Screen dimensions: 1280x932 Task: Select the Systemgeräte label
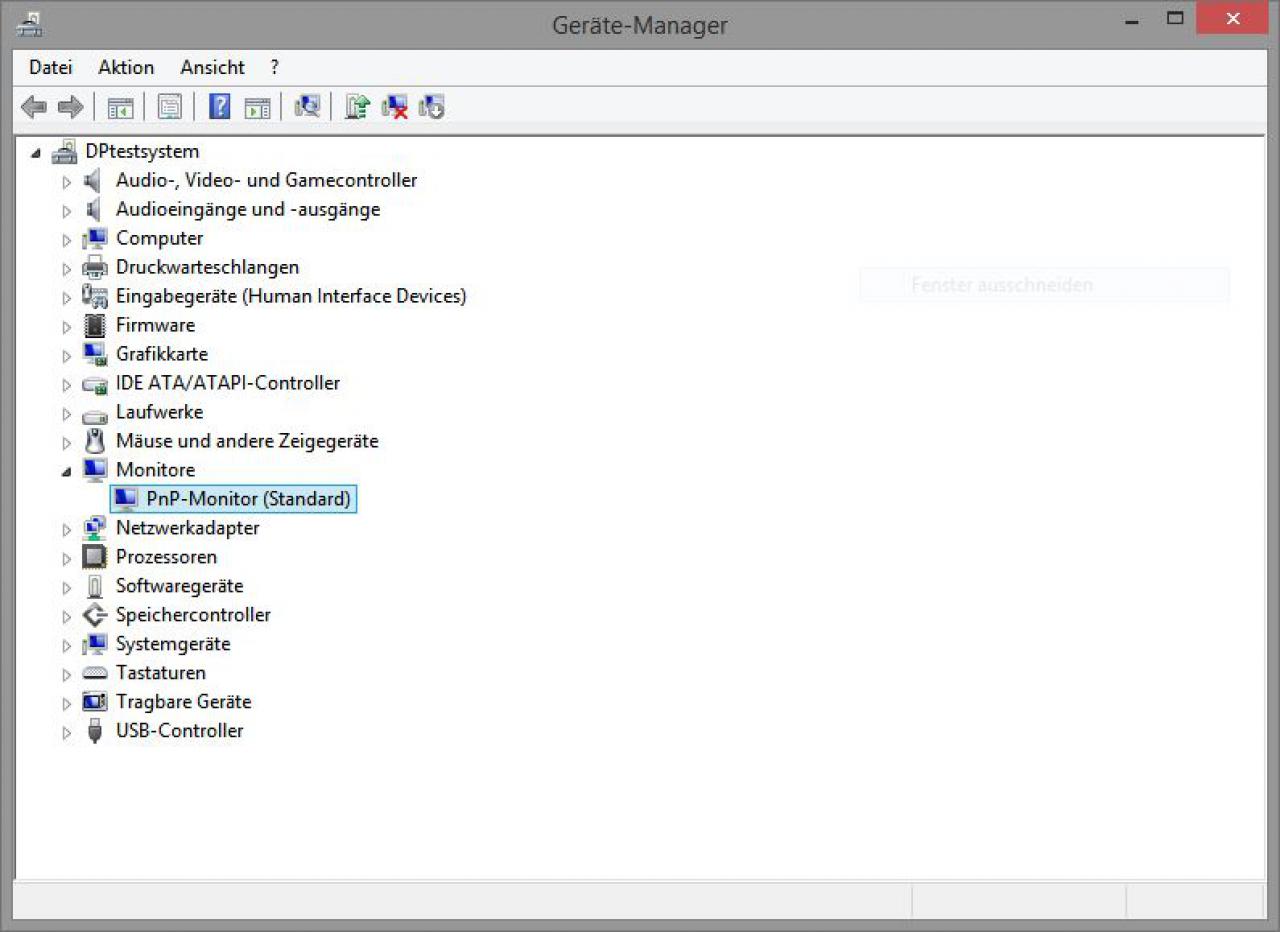[x=173, y=644]
